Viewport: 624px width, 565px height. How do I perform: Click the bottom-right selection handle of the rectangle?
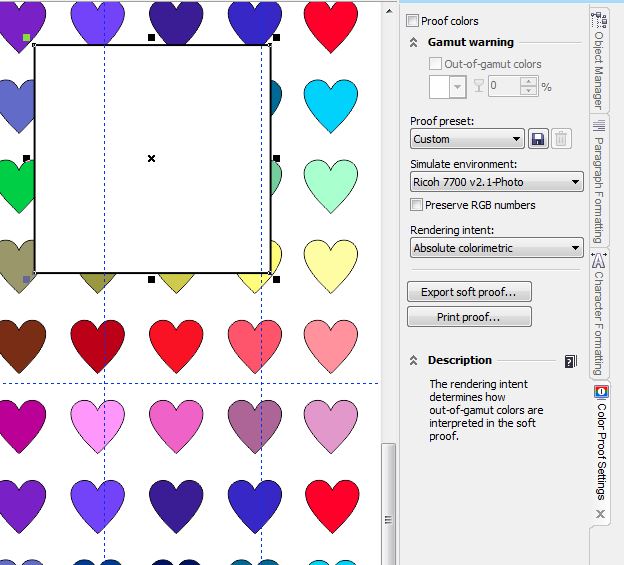(x=276, y=280)
